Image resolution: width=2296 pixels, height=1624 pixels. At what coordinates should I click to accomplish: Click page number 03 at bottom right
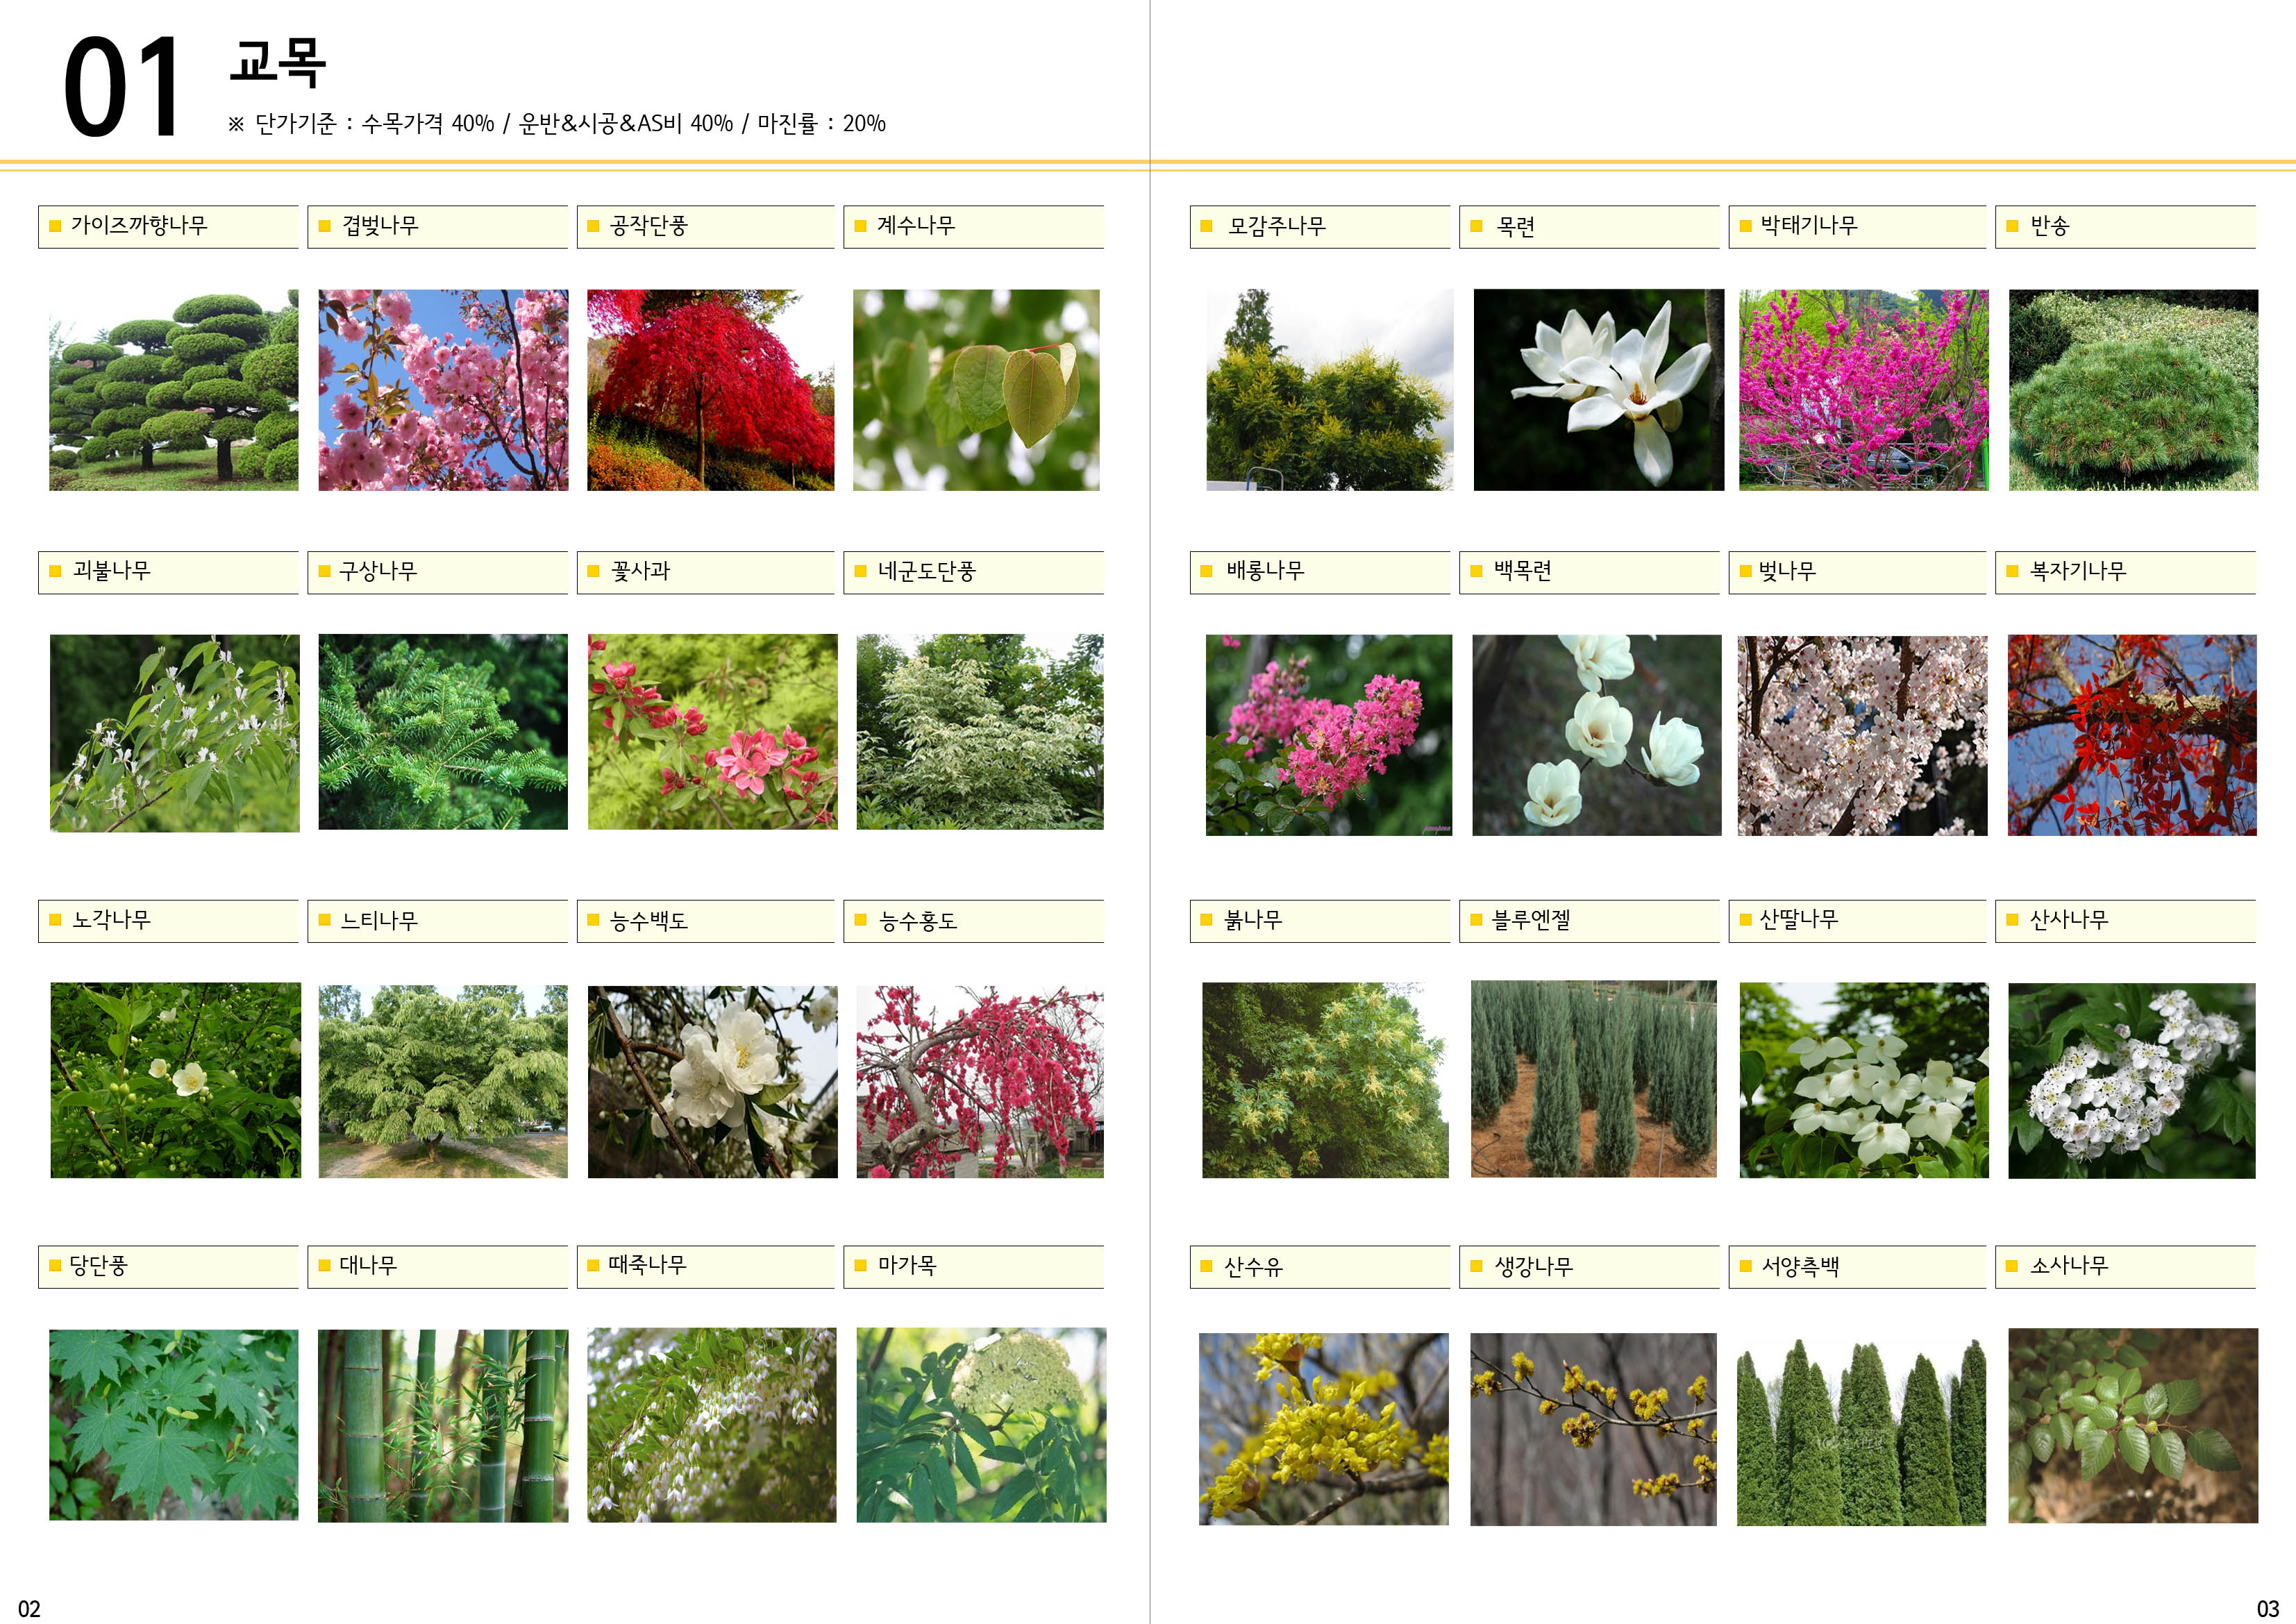tap(2267, 1609)
